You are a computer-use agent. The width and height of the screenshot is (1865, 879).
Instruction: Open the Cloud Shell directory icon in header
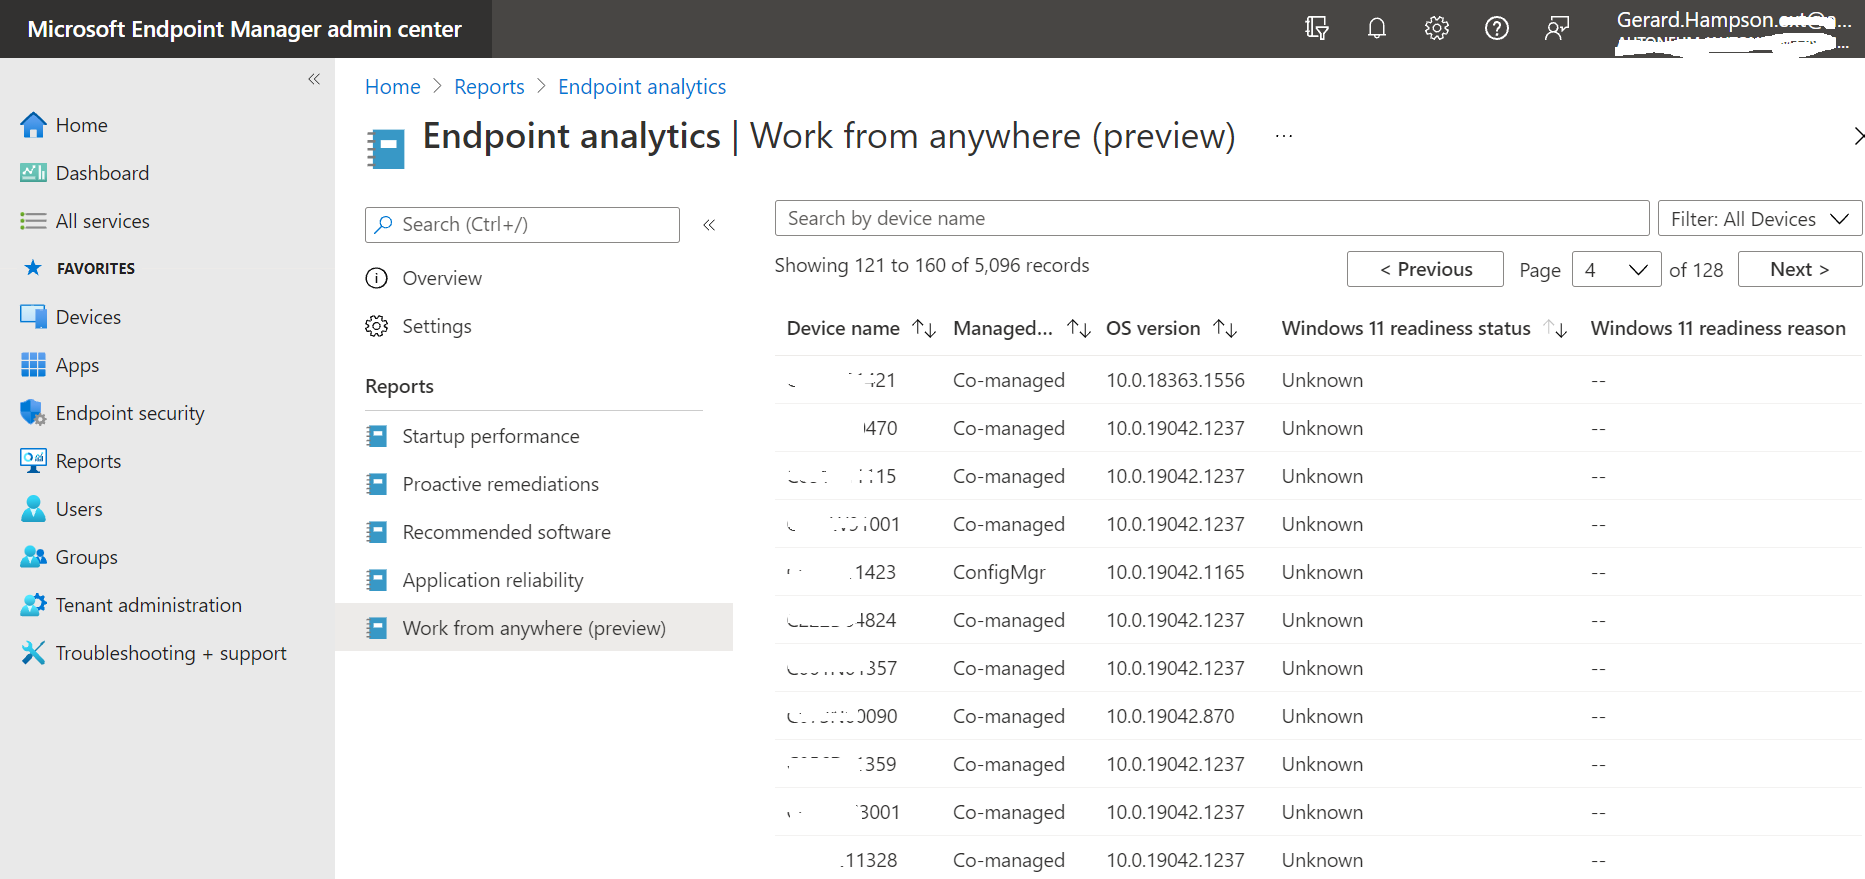click(1317, 28)
